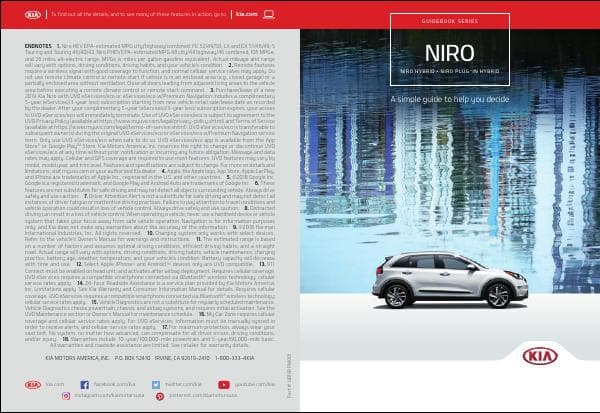Screen dimensions: 600x413
Task: Open the youtube.com/kia link
Action: point(255,384)
